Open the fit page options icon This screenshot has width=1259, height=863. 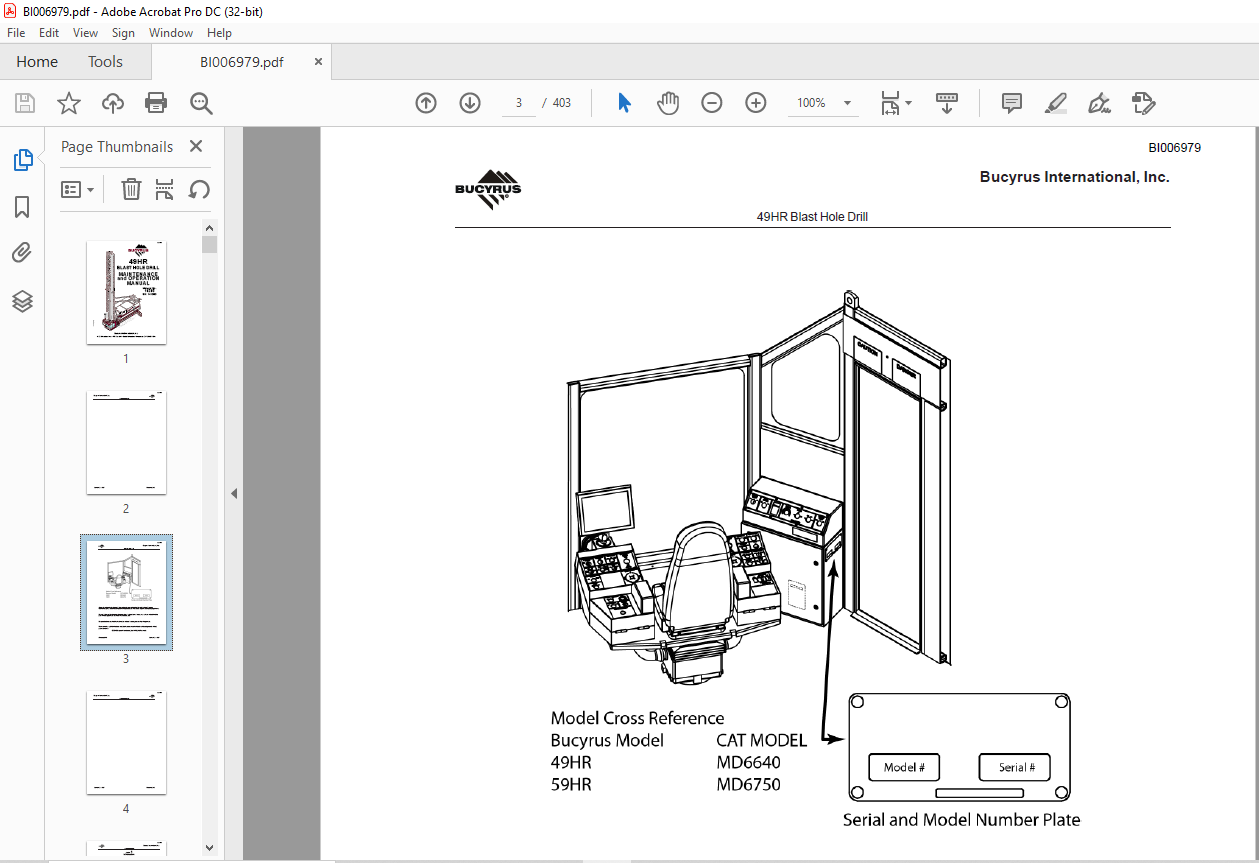point(890,103)
